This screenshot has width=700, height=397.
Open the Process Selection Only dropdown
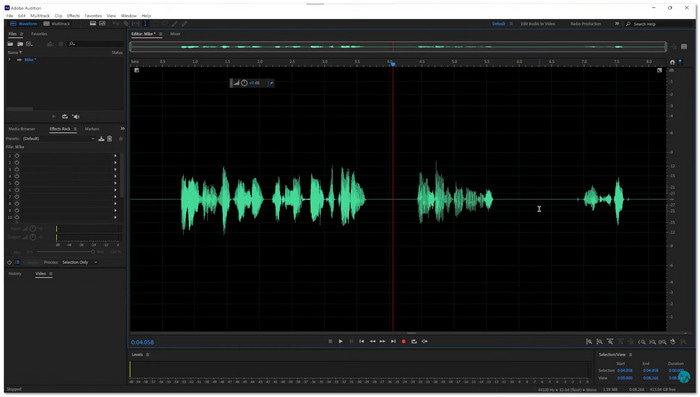point(79,262)
